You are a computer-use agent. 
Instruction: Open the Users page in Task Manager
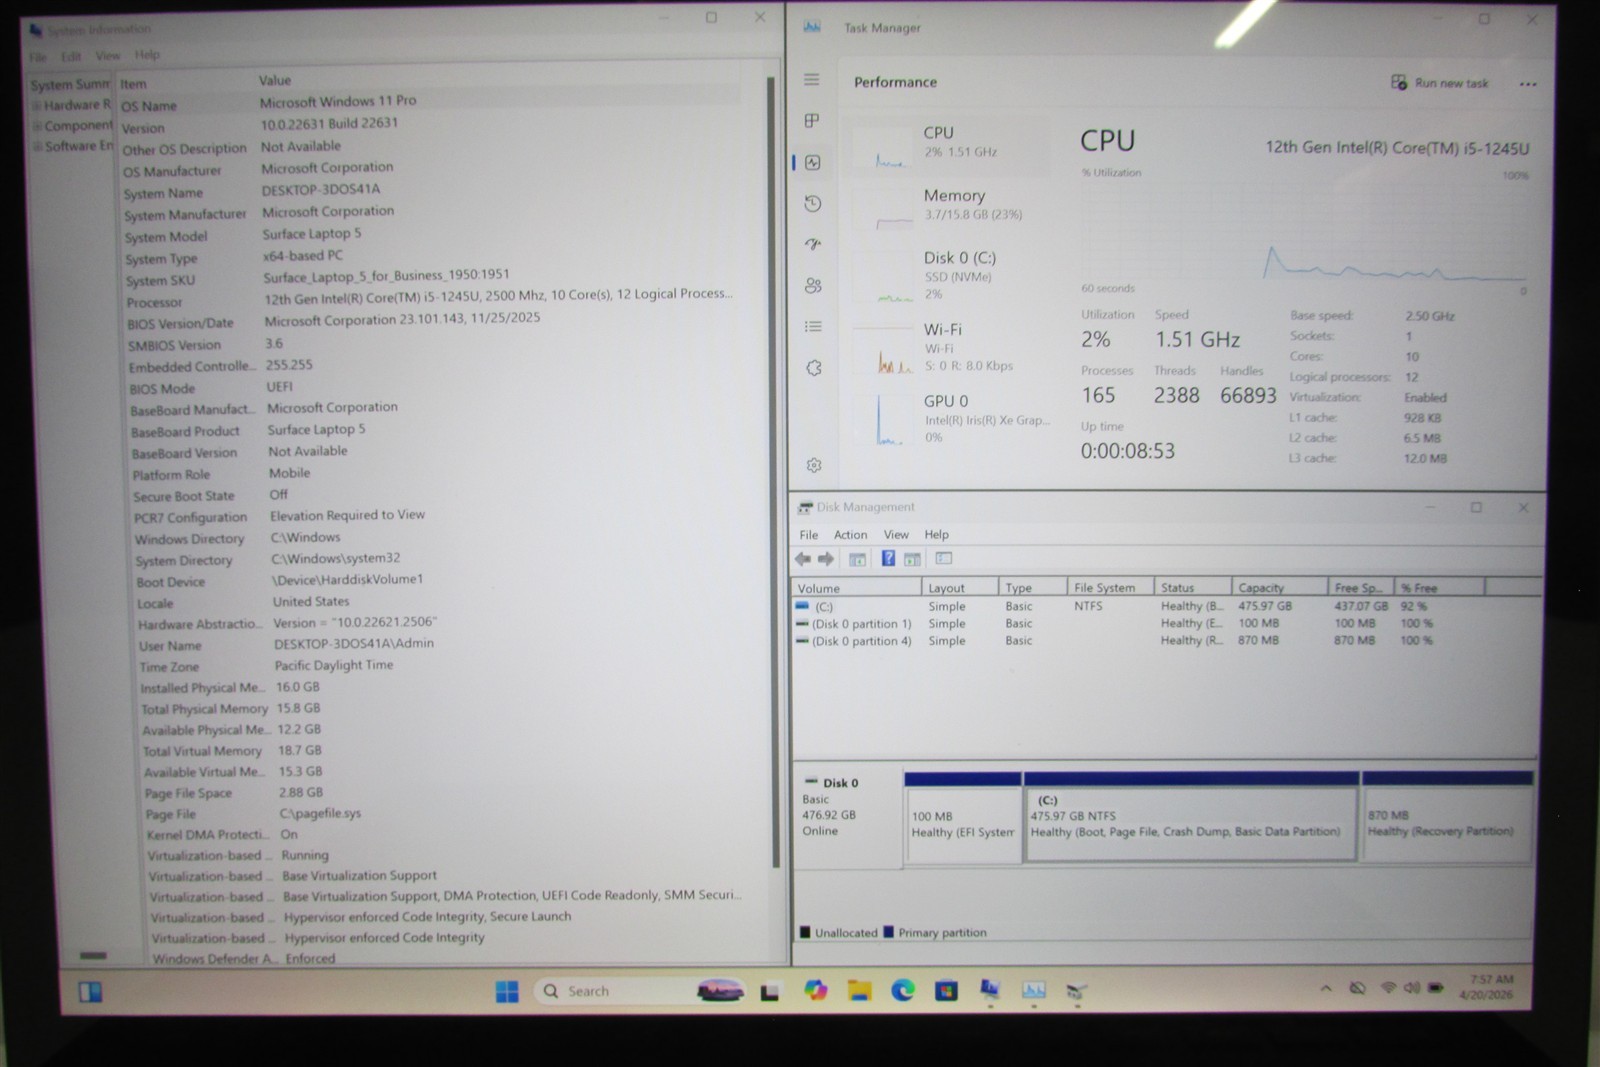813,285
